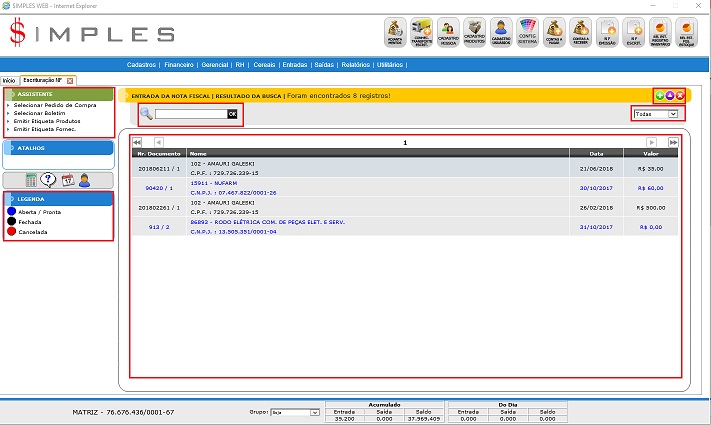Viewport: 711px width, 425px height.
Task: Open the Todas status filter dropdown
Action: (655, 114)
